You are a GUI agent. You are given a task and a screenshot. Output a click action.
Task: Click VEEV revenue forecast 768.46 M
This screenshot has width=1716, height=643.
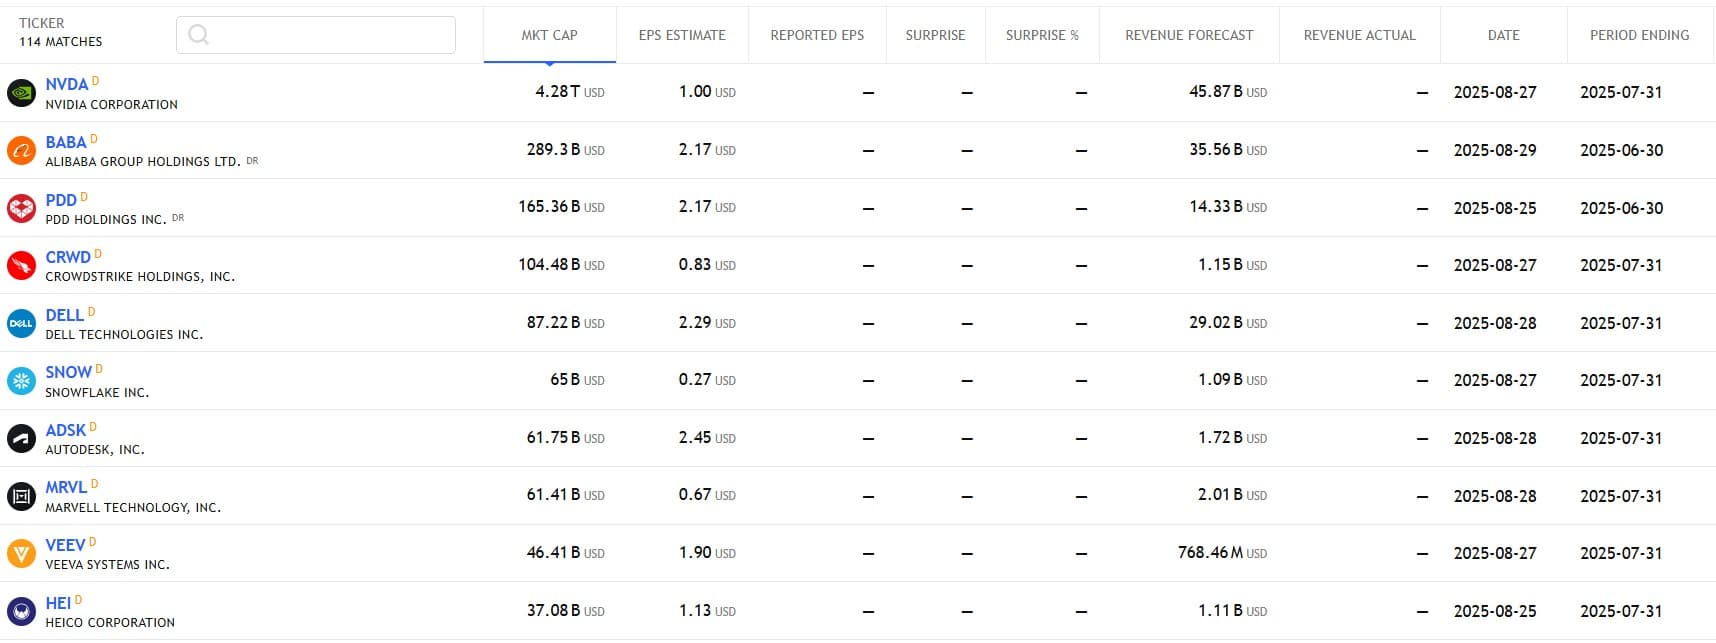pos(1223,553)
